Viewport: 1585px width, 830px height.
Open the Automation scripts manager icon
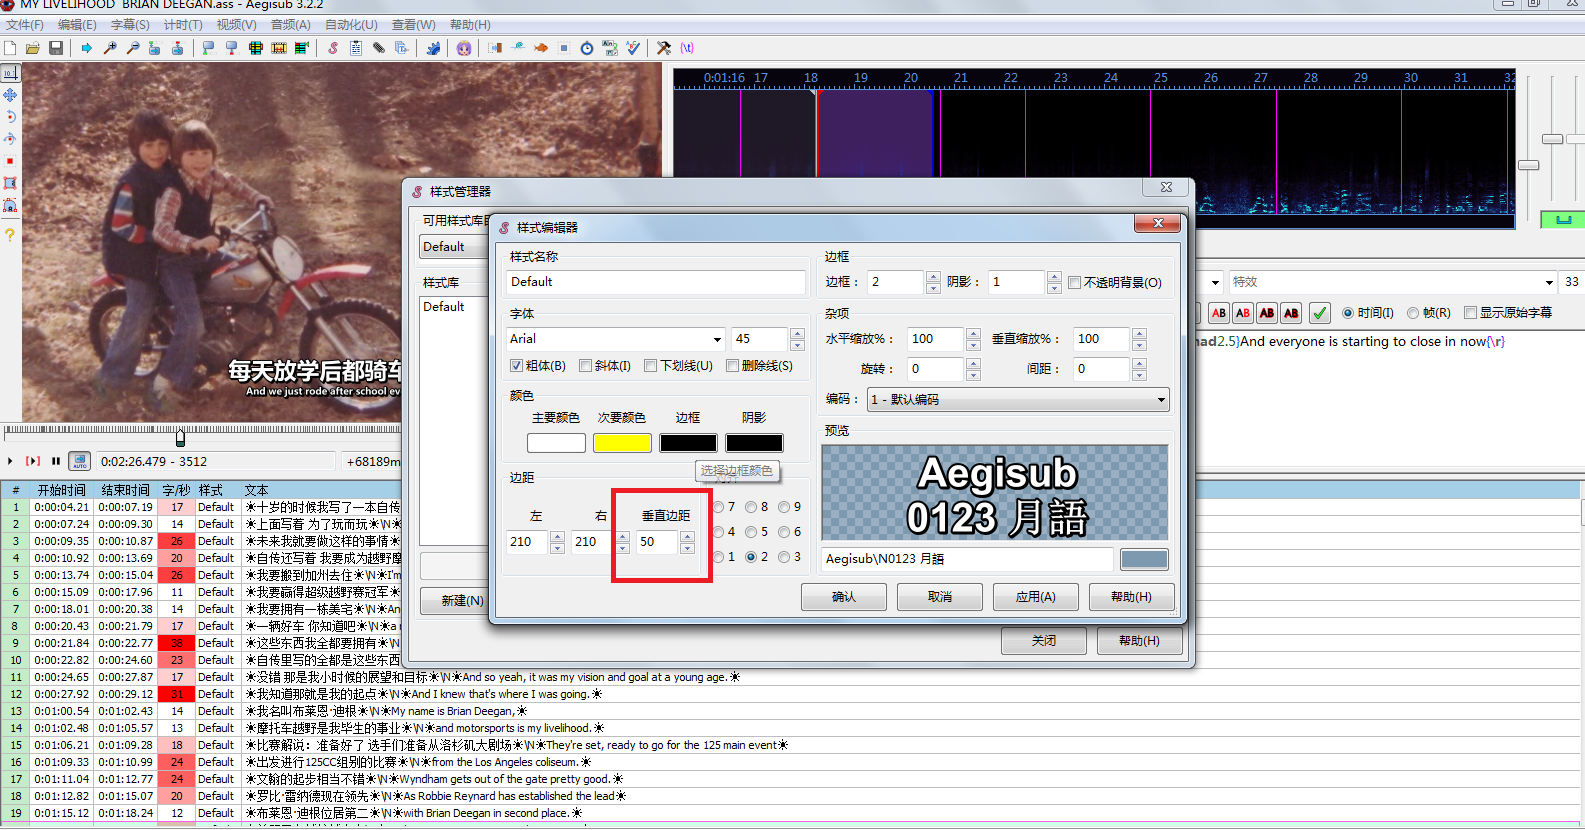tap(433, 48)
